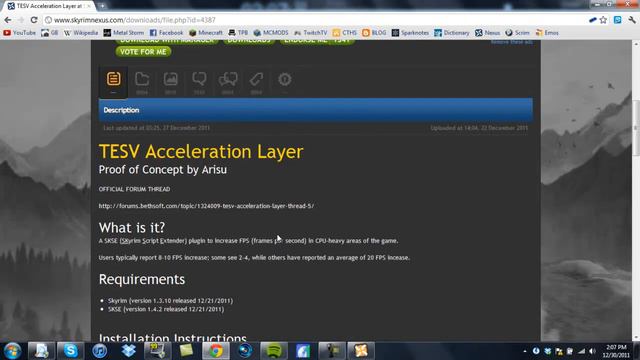640x360 pixels.
Task: Open the Metal Storm bookmark
Action: (123, 33)
